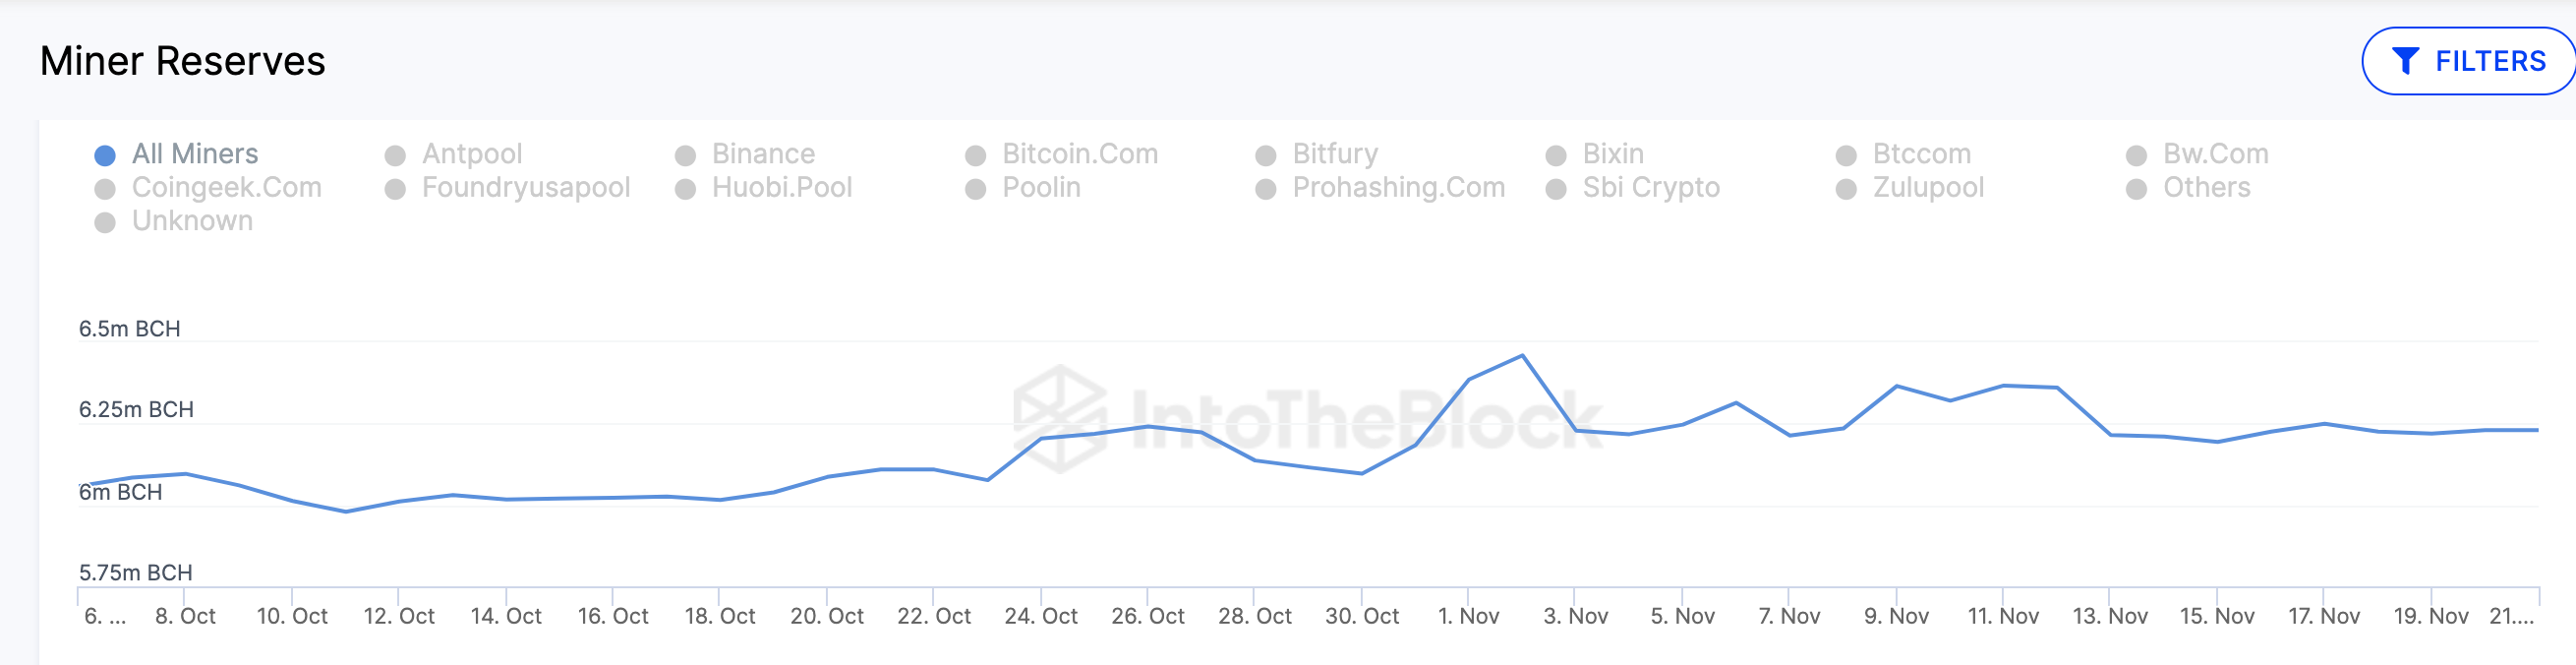
Task: Enable the Btccom legend entry
Action: click(x=1920, y=154)
